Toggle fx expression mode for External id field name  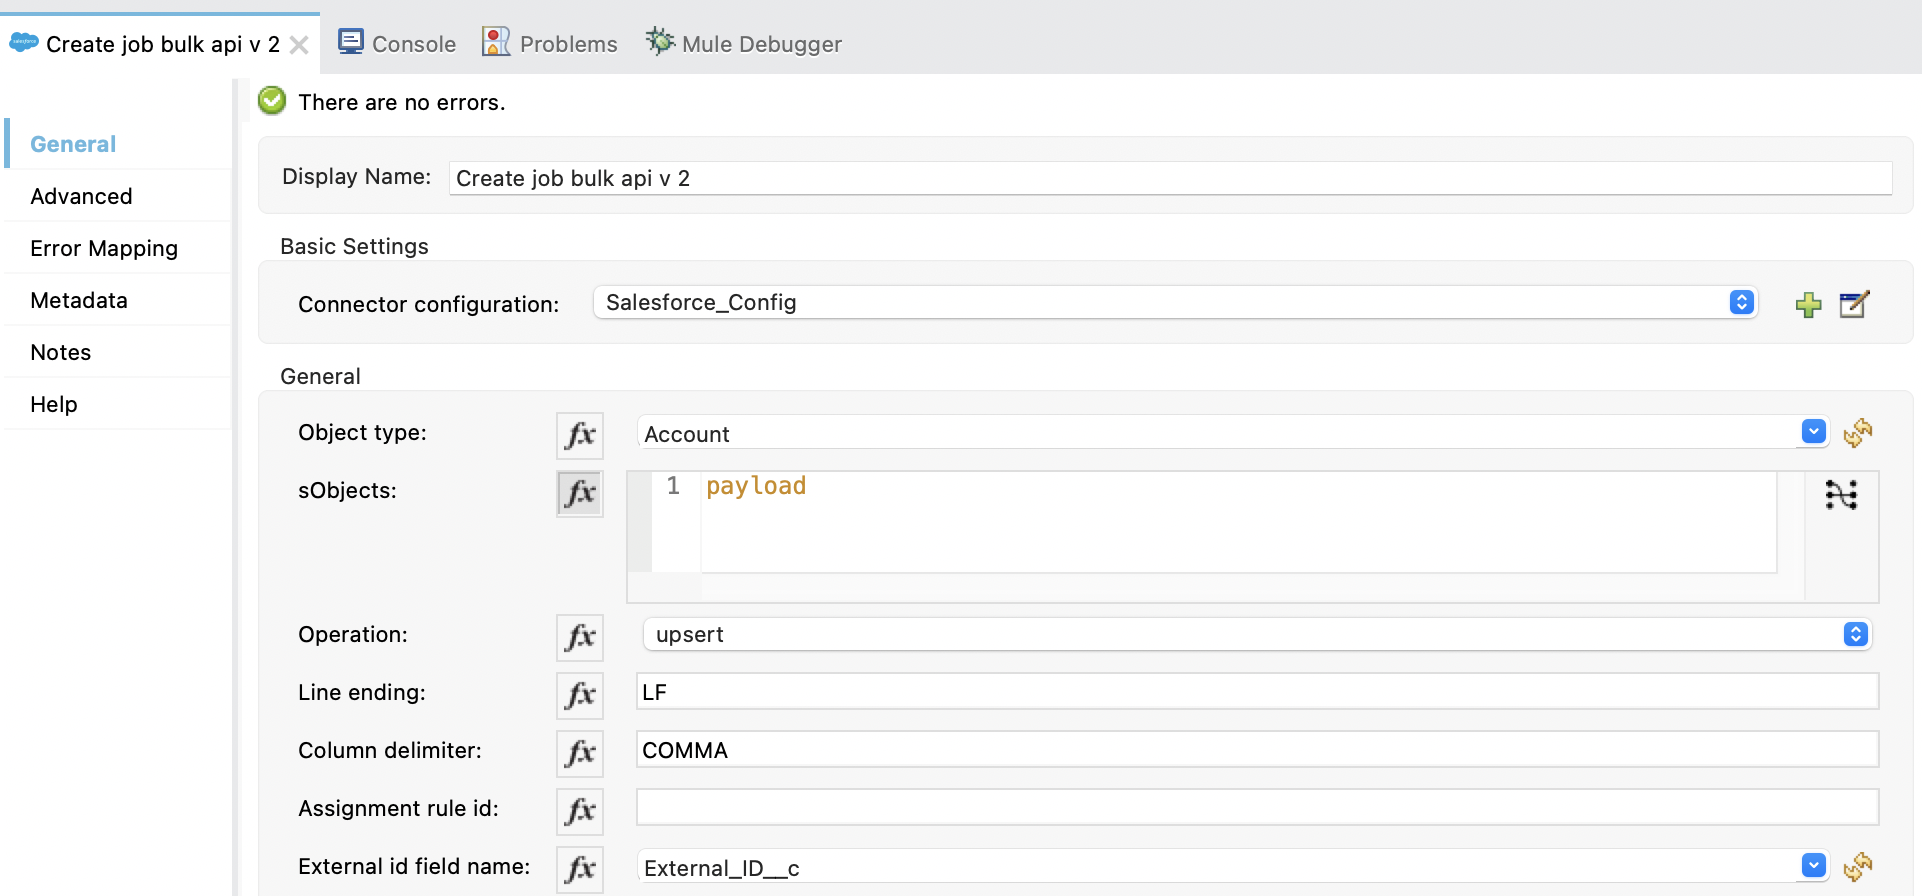[x=580, y=869]
